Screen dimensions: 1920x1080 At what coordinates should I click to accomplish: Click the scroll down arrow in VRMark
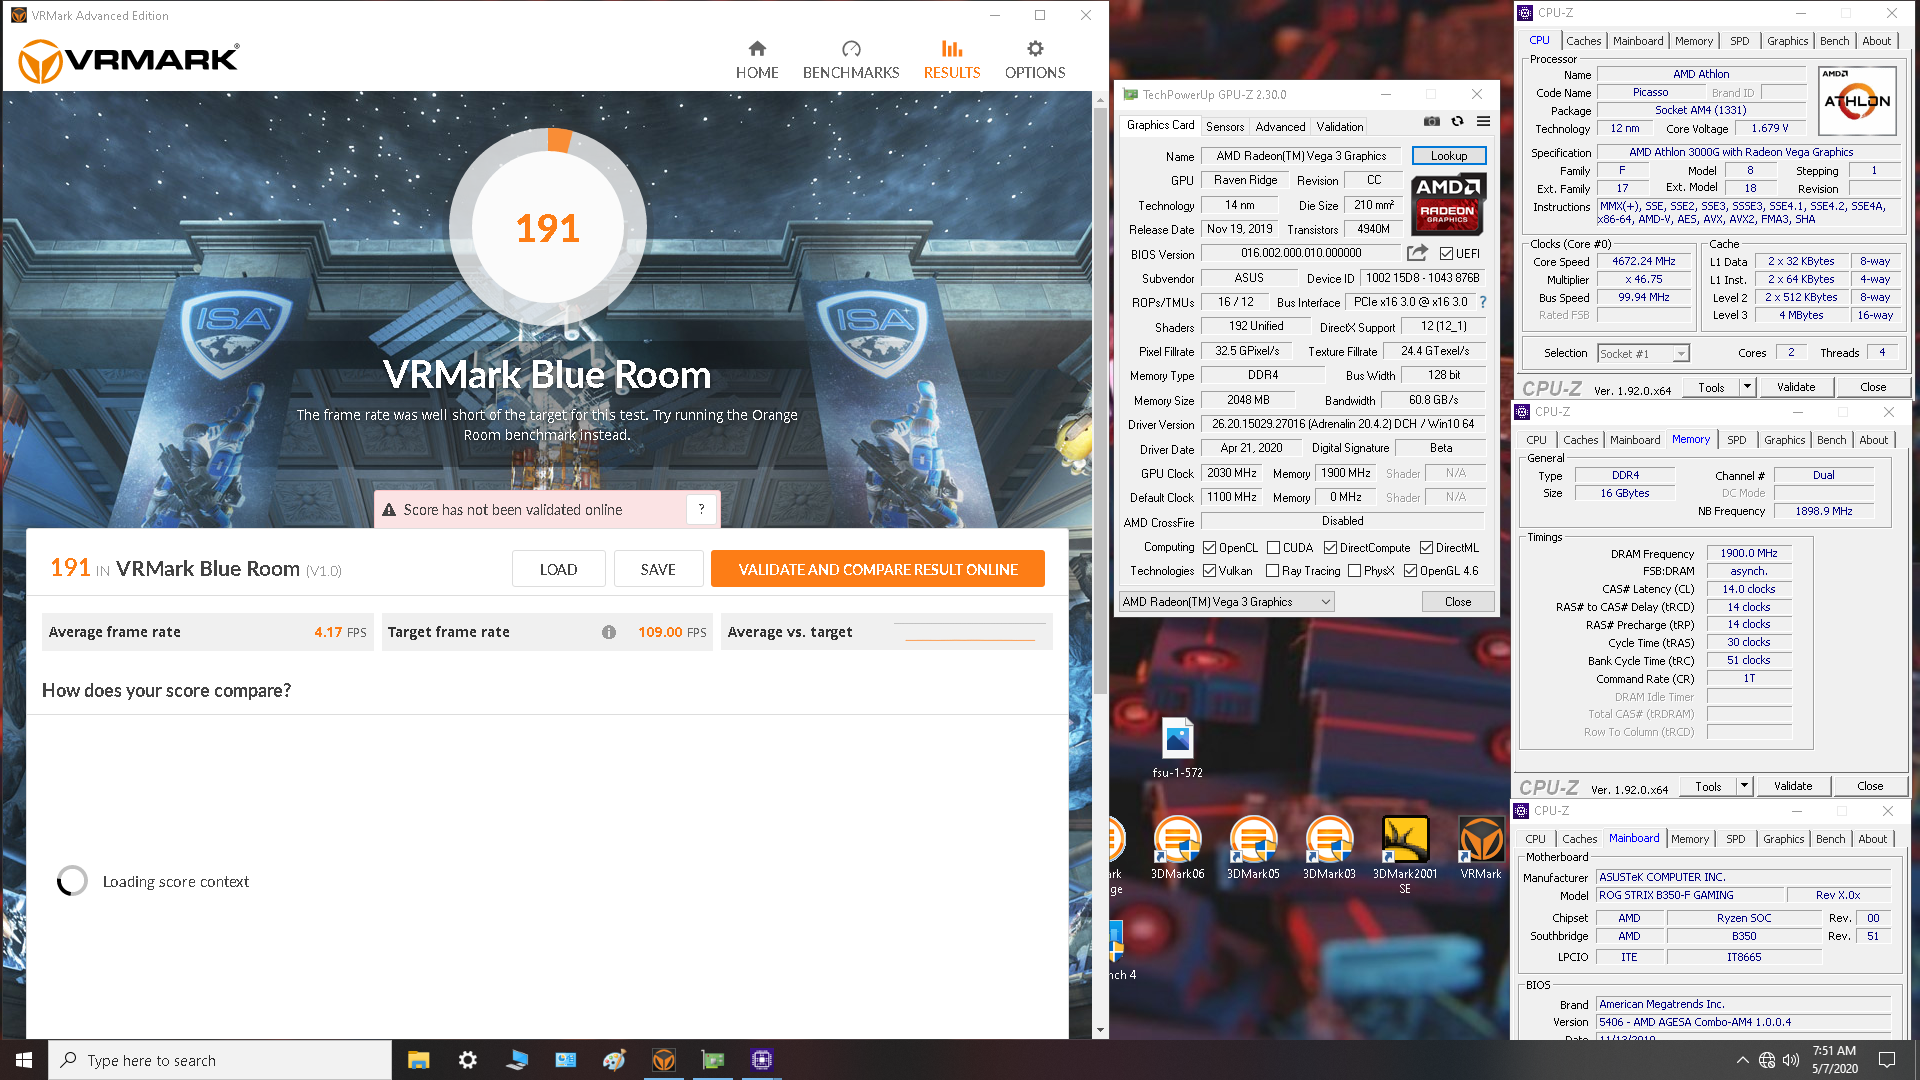(1100, 1030)
